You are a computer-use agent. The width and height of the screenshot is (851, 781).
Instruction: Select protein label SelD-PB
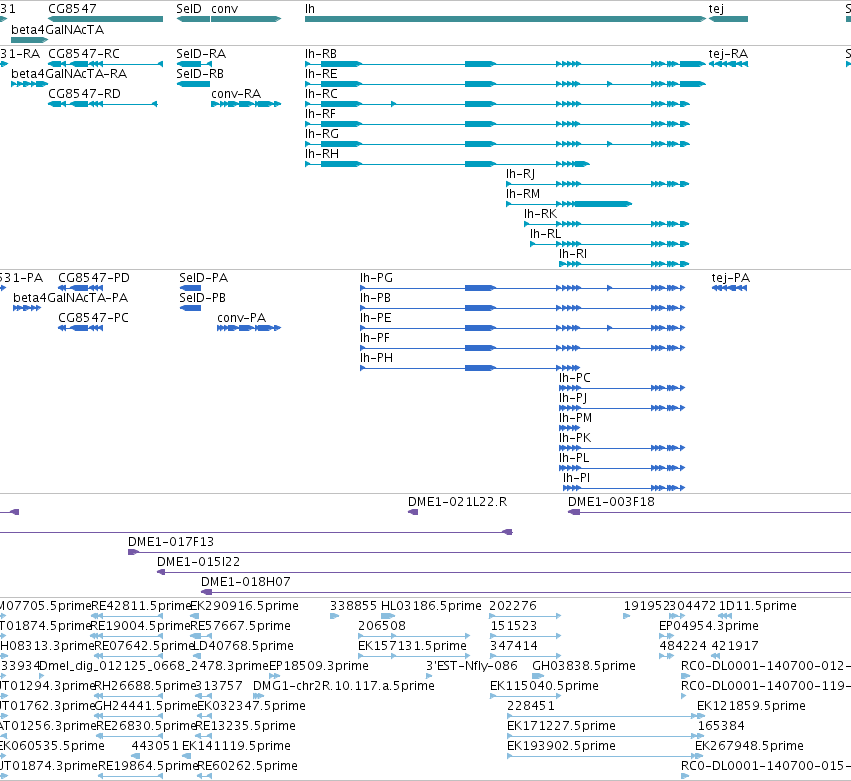pos(202,298)
